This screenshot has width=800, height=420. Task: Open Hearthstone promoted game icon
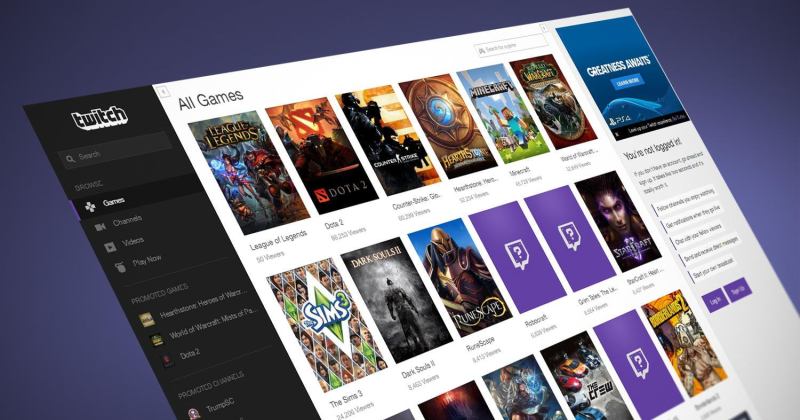147,320
